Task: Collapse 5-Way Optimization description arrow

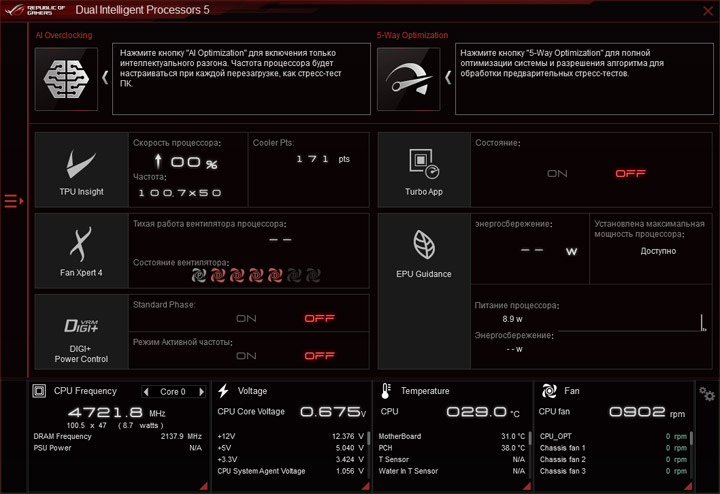Action: click(448, 78)
